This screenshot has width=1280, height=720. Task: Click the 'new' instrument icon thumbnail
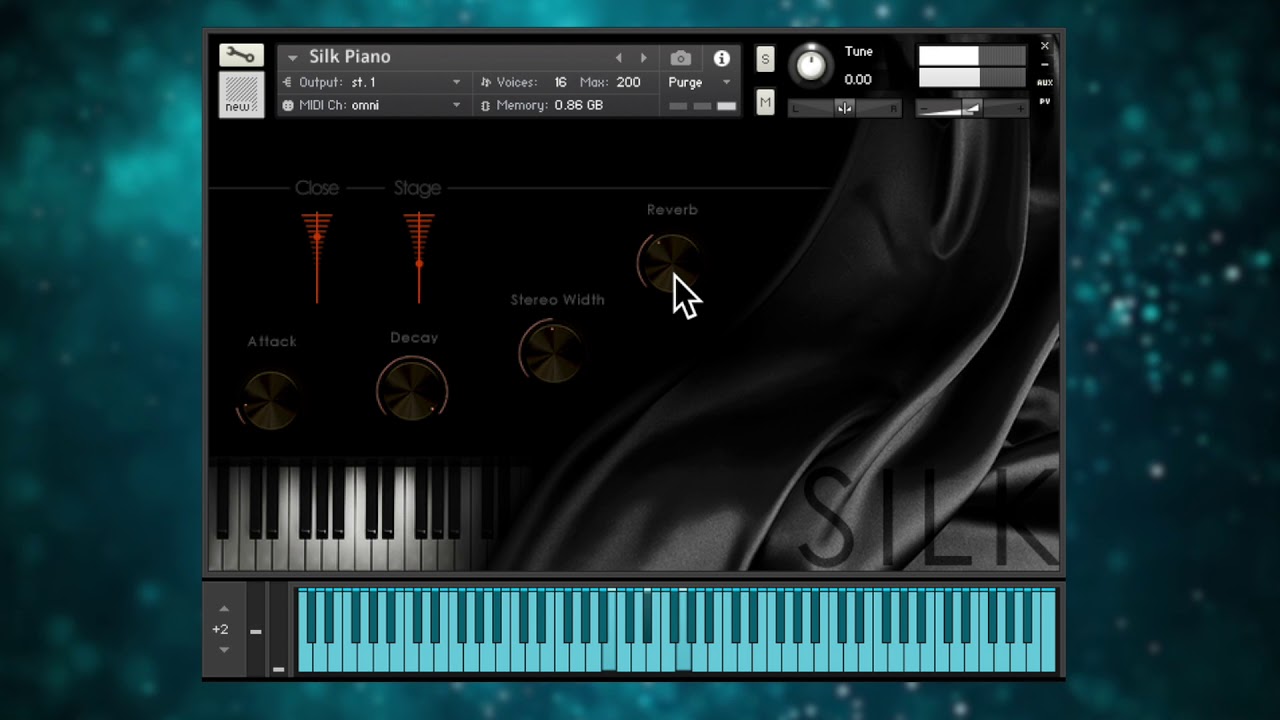click(241, 95)
